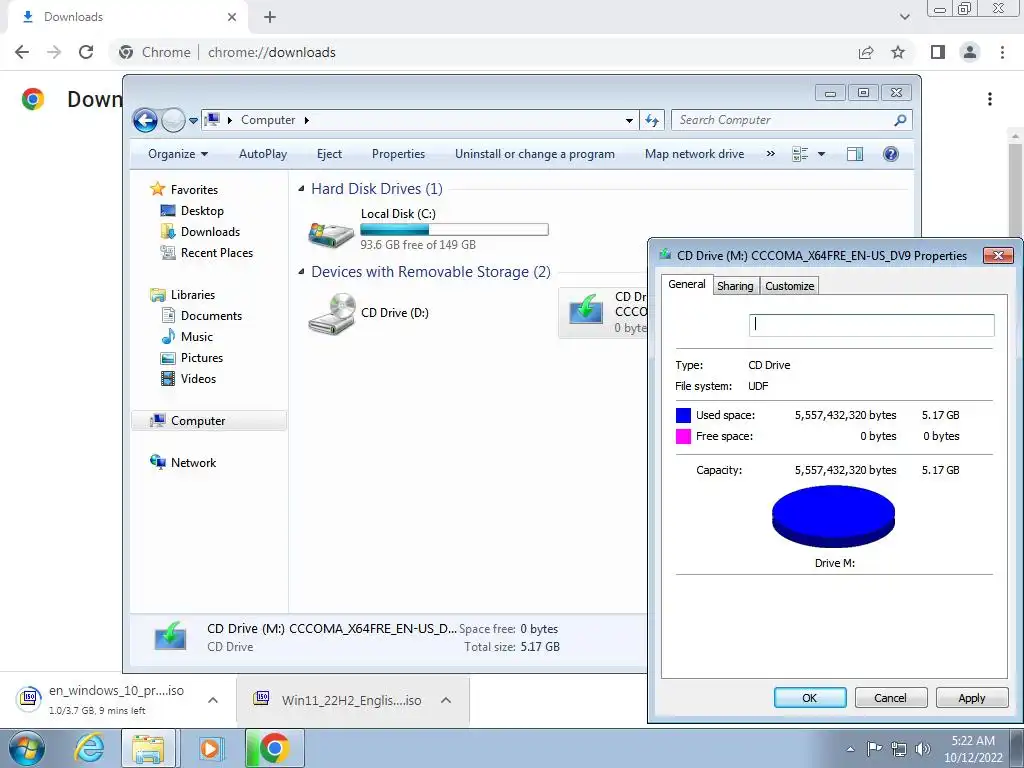Open Chrome three-dot menu
Image resolution: width=1024 pixels, height=768 pixels.
(x=1002, y=52)
